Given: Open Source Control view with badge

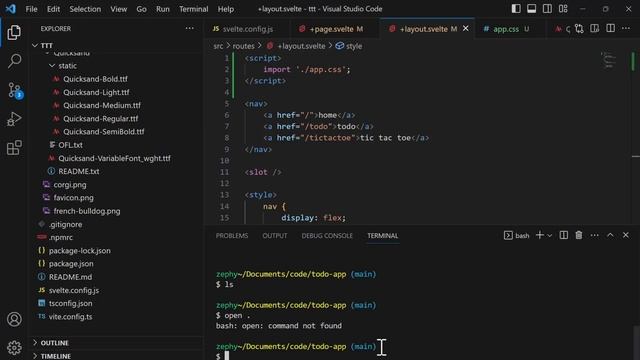Looking at the screenshot, I should point(15,90).
